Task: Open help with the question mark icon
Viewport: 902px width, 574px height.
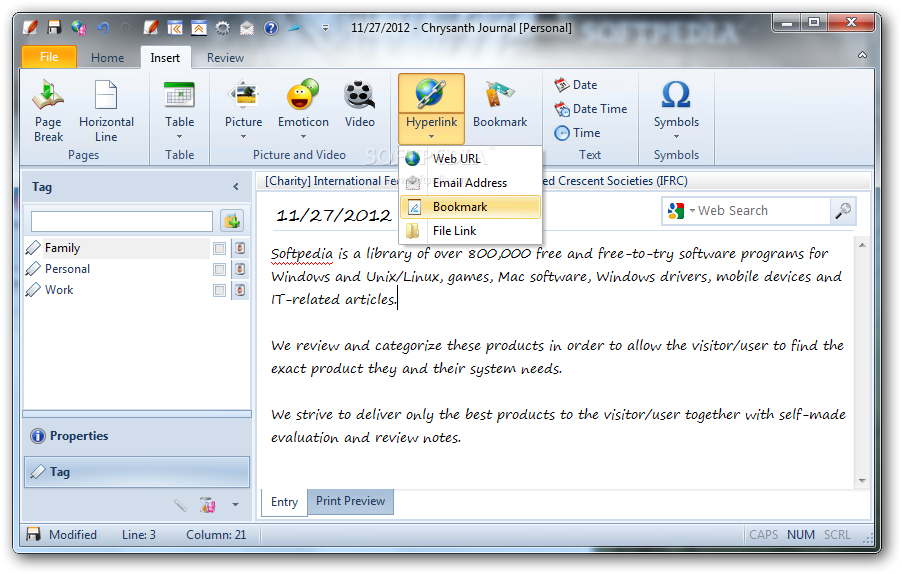Action: (x=271, y=27)
